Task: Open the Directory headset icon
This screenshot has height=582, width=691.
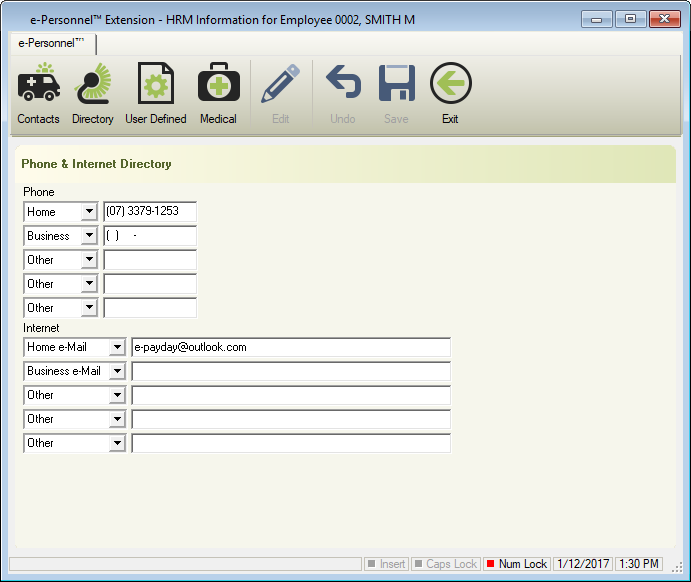Action: click(93, 83)
